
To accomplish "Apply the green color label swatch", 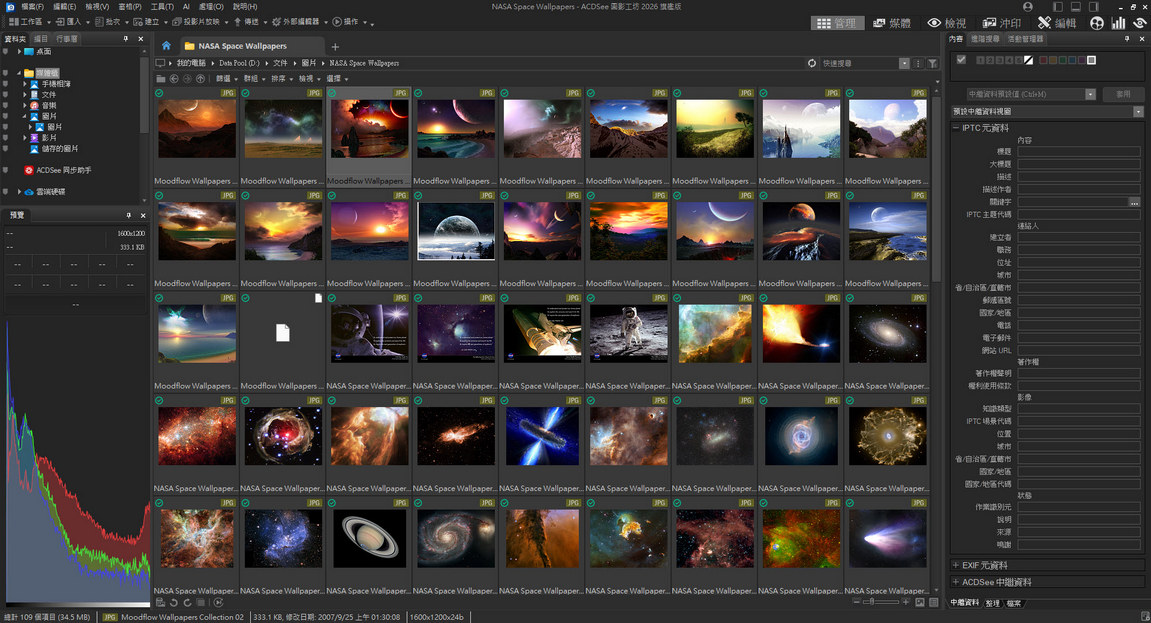I will click(1062, 61).
